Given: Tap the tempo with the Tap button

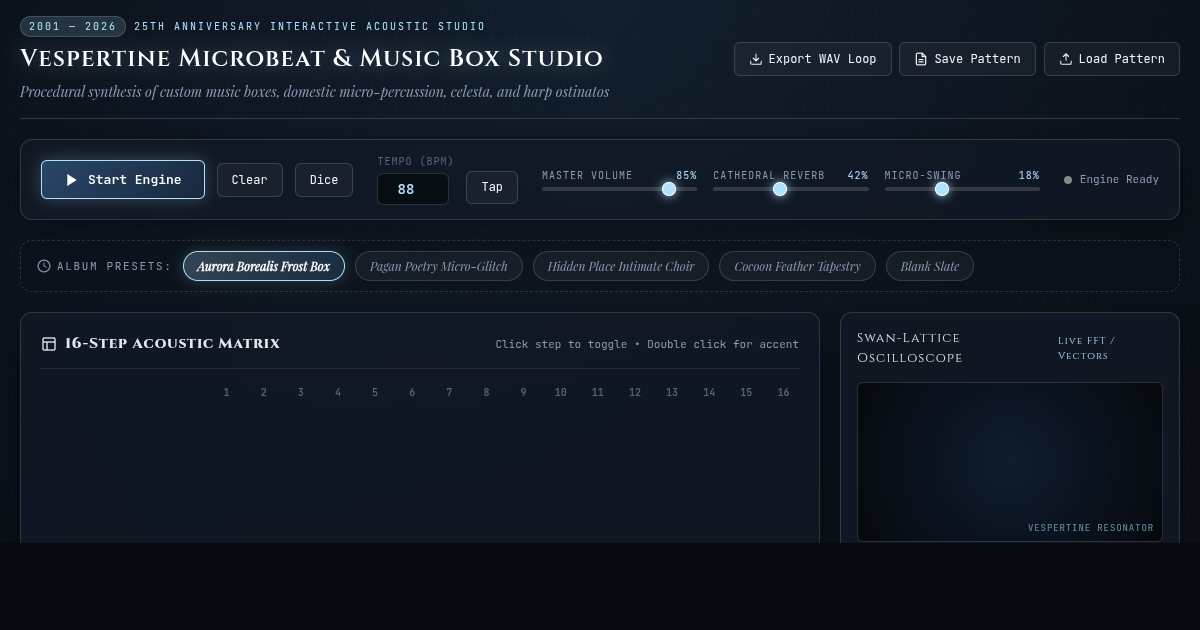Looking at the screenshot, I should coord(492,187).
